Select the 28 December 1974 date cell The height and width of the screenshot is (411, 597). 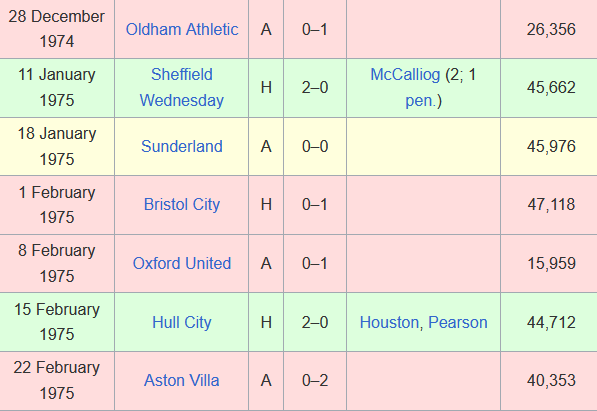click(x=57, y=29)
